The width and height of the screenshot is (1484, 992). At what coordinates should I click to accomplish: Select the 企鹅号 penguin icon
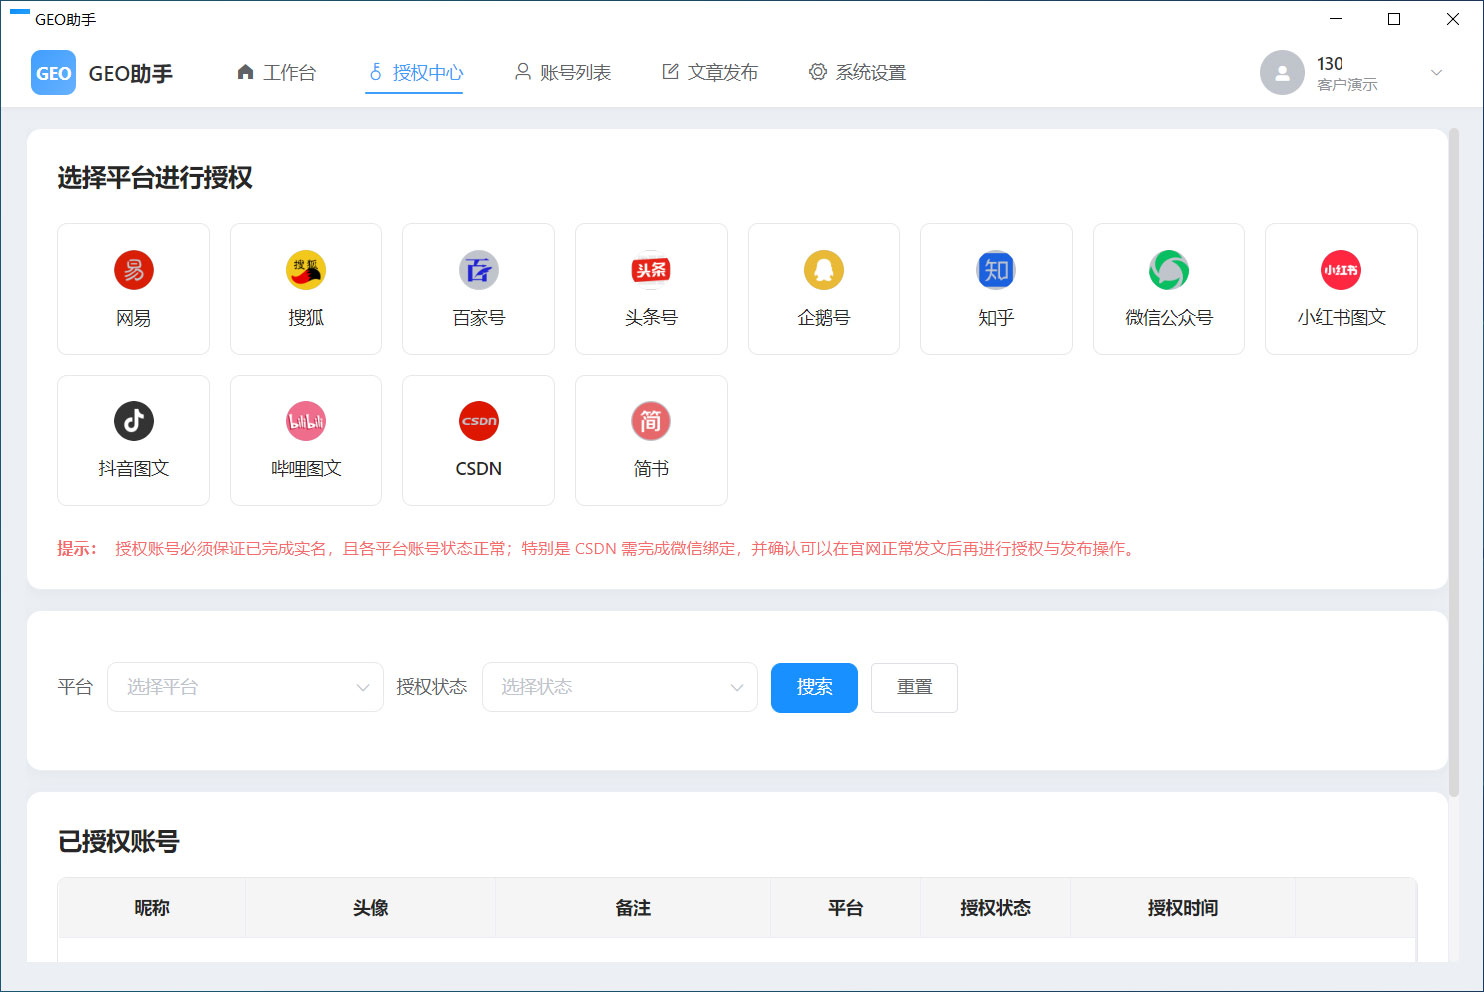click(x=824, y=270)
